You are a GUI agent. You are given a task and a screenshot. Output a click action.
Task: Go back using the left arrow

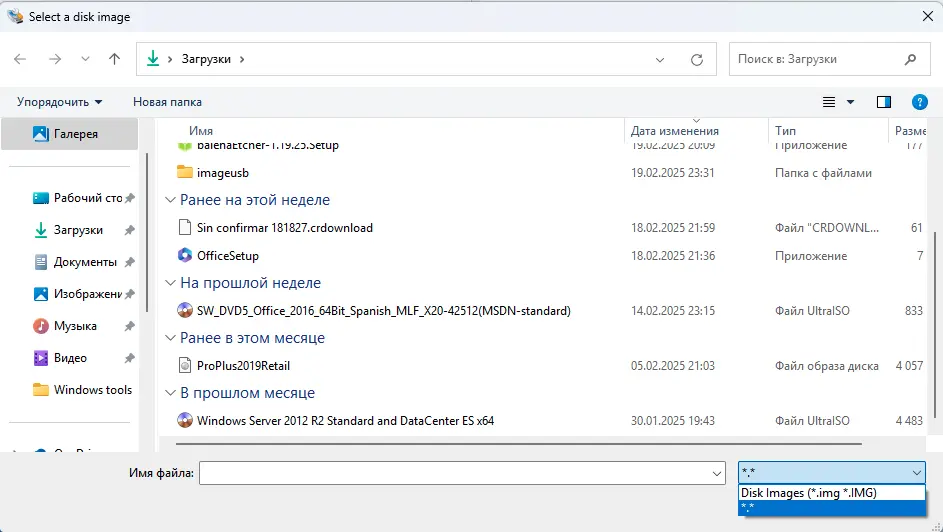(x=20, y=59)
